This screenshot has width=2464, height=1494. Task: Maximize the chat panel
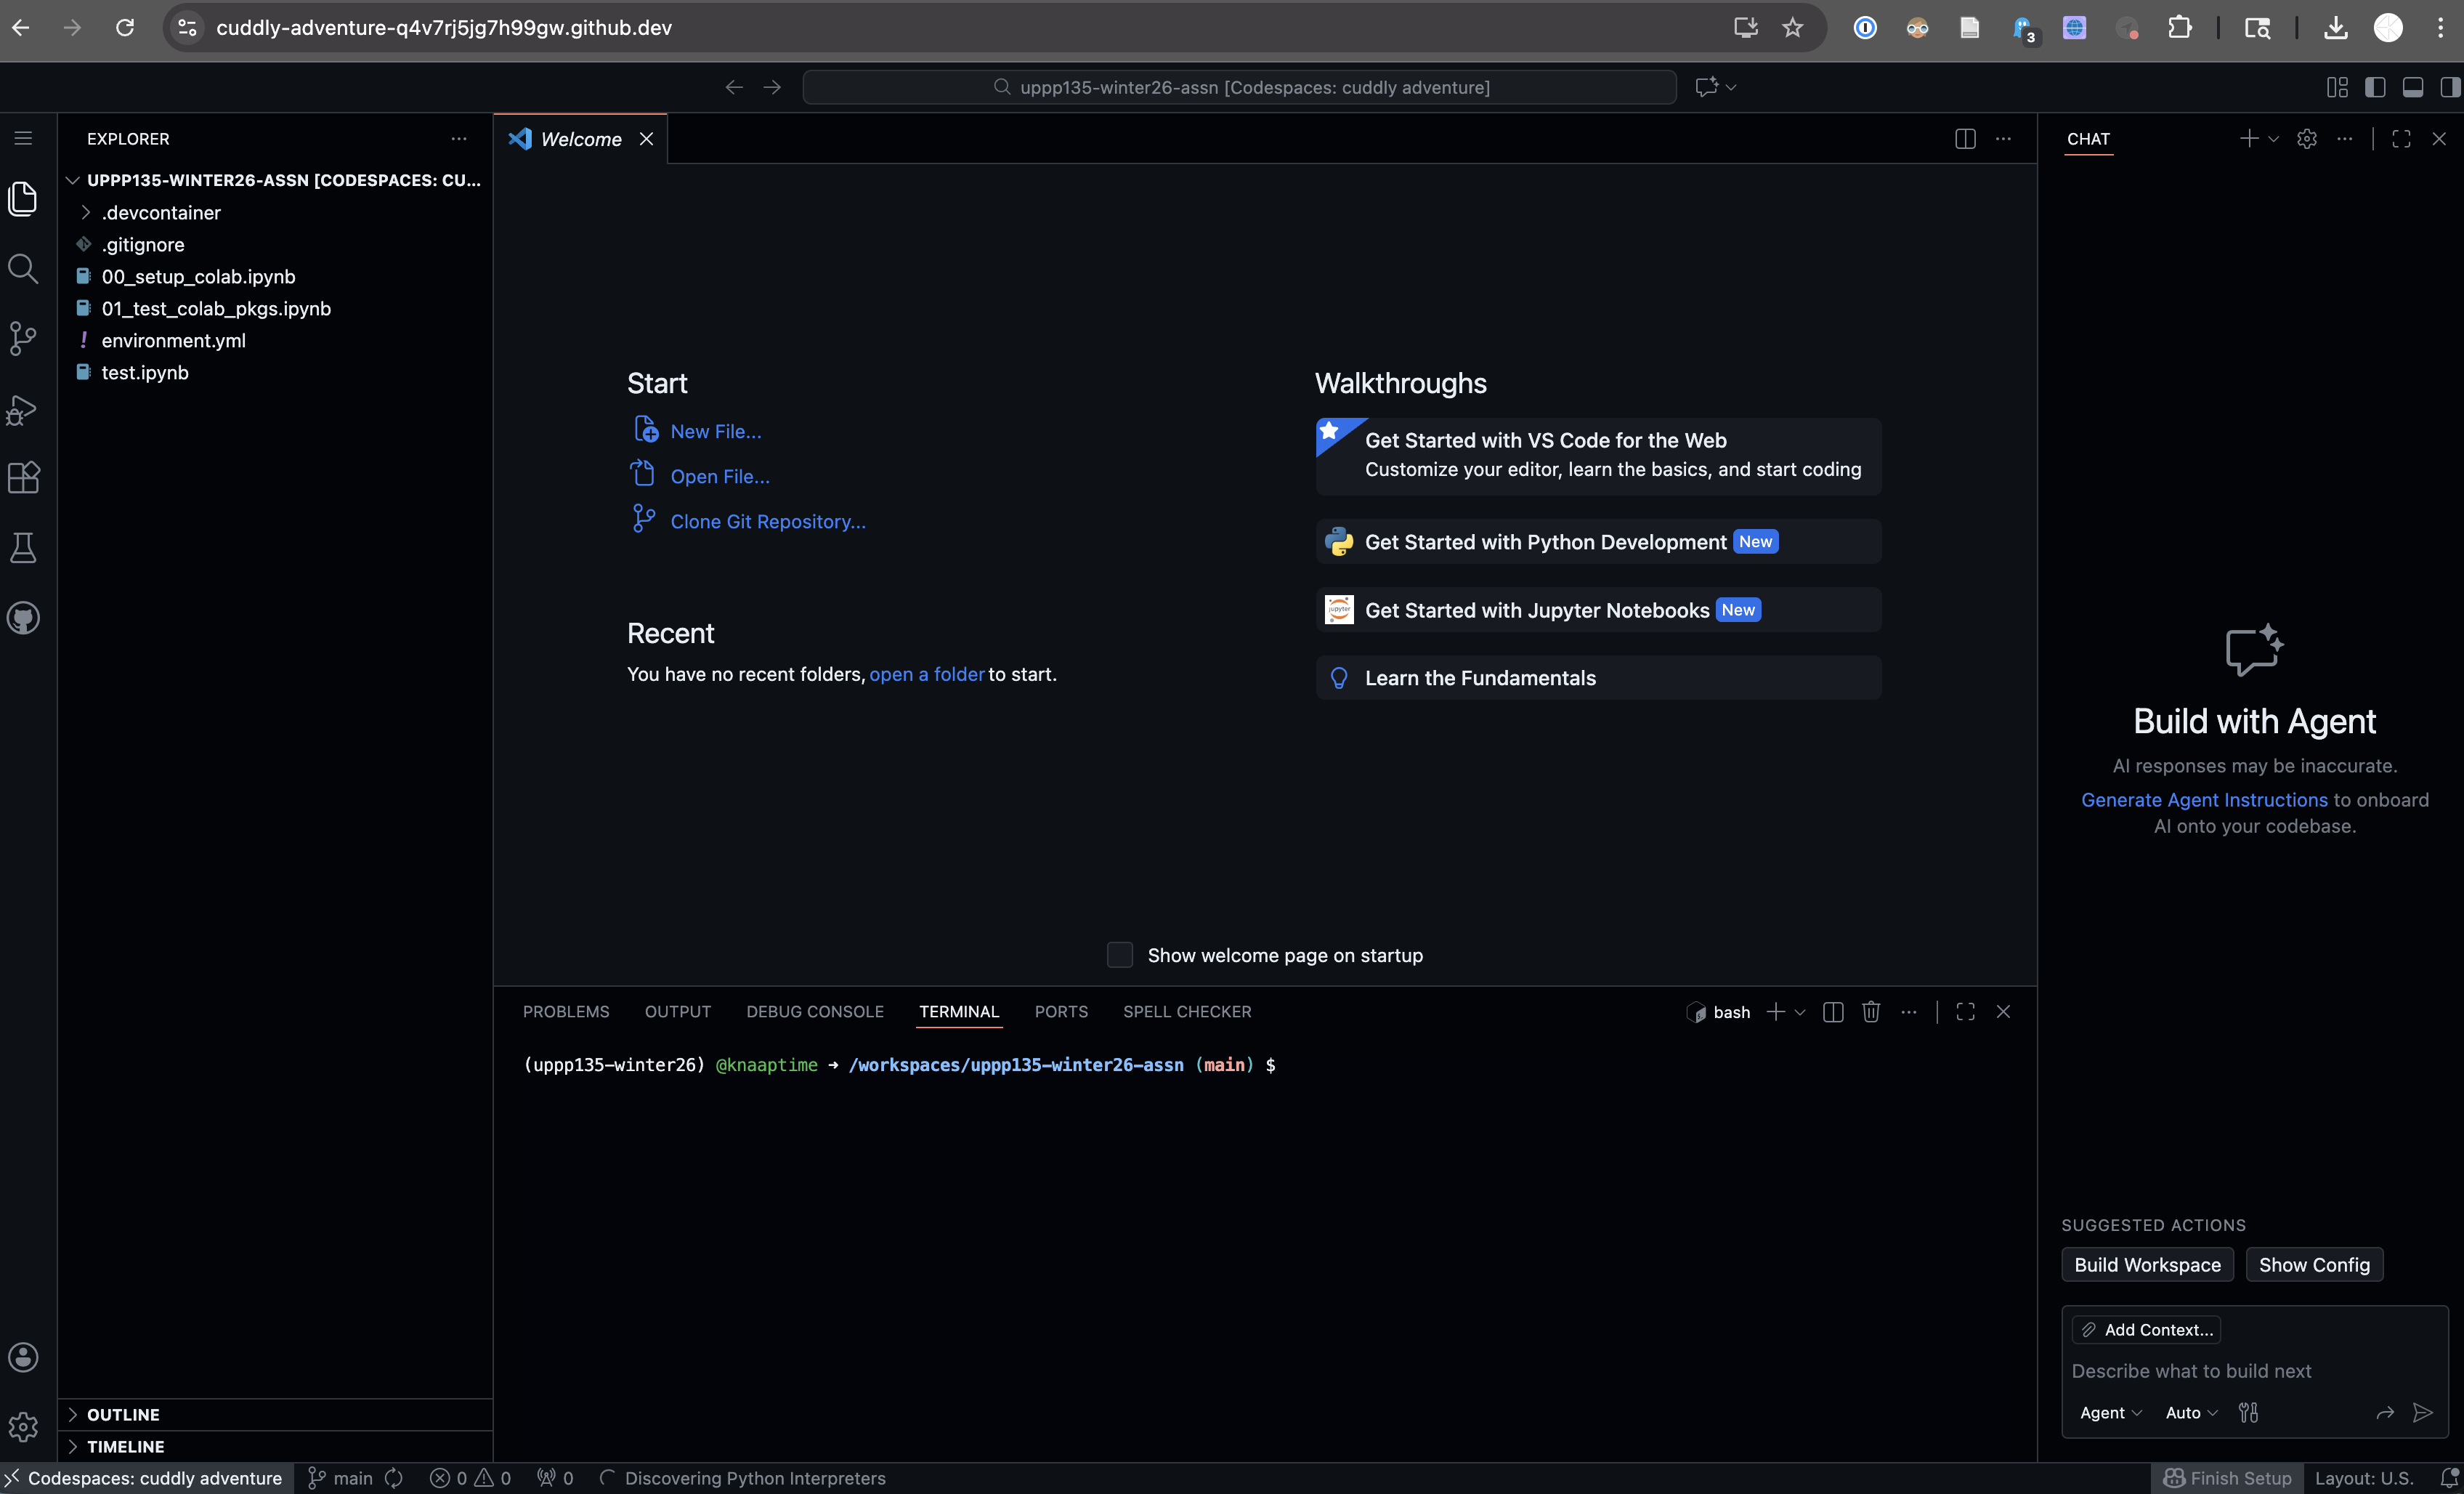2401,139
